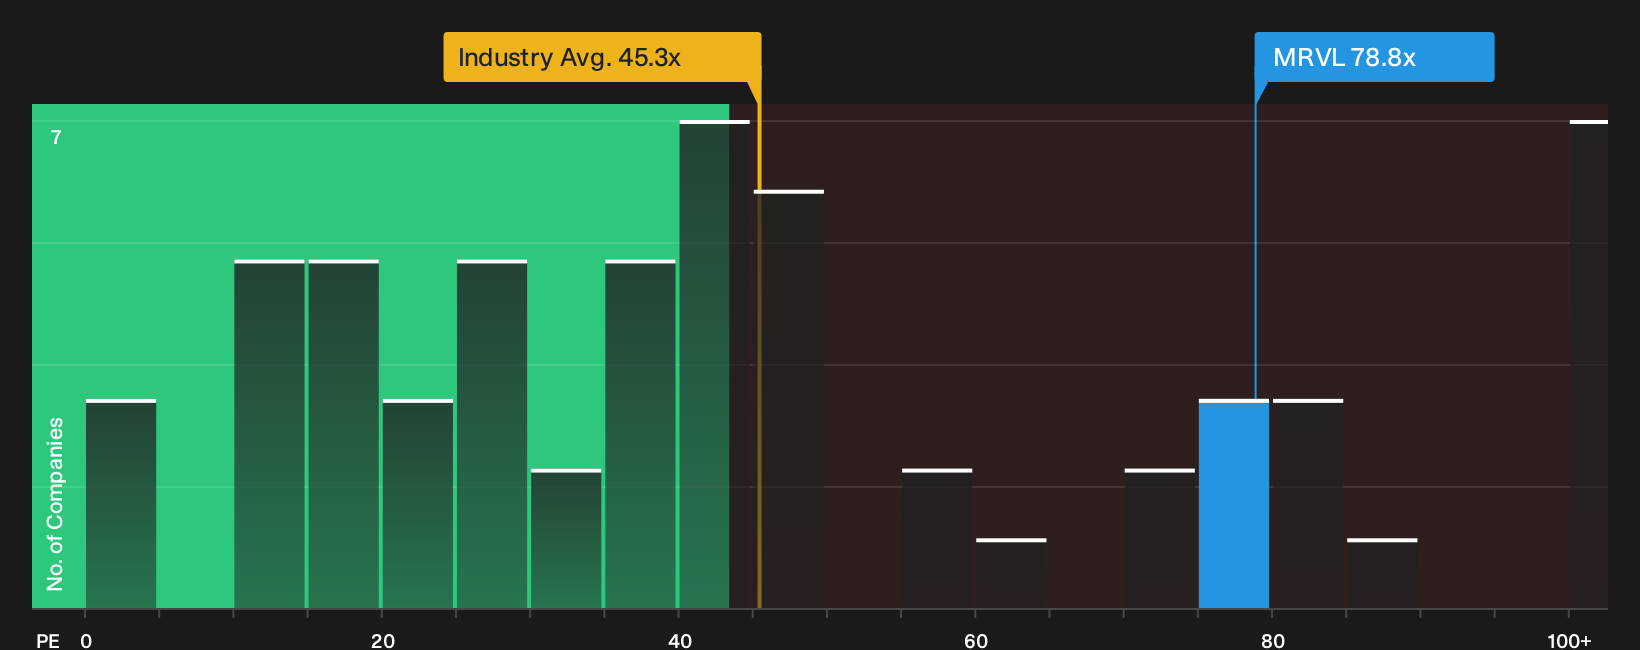
Task: Click the y-axis value 7
Action: 56,138
